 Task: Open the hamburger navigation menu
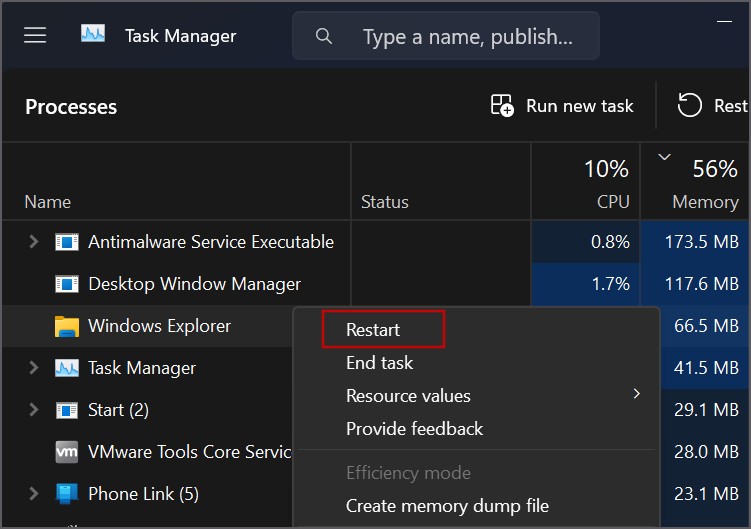(35, 35)
